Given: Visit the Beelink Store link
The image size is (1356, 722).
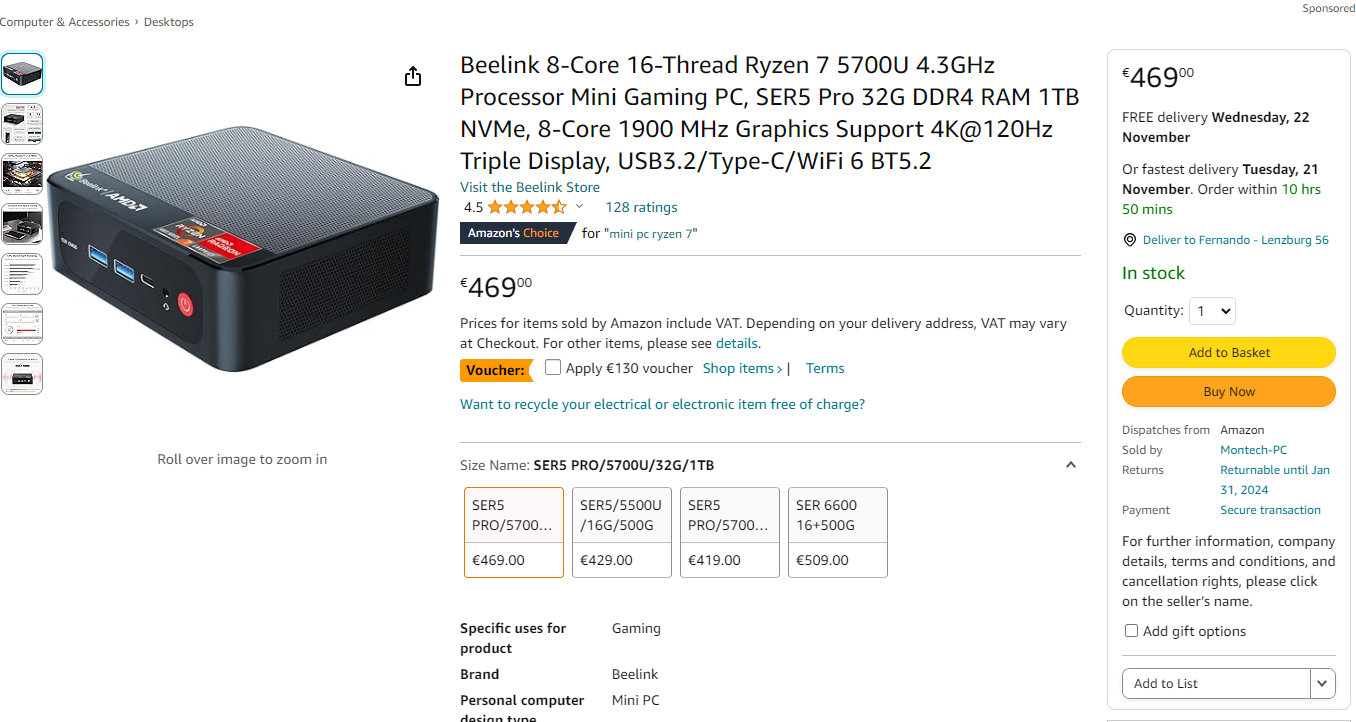Looking at the screenshot, I should coord(530,187).
